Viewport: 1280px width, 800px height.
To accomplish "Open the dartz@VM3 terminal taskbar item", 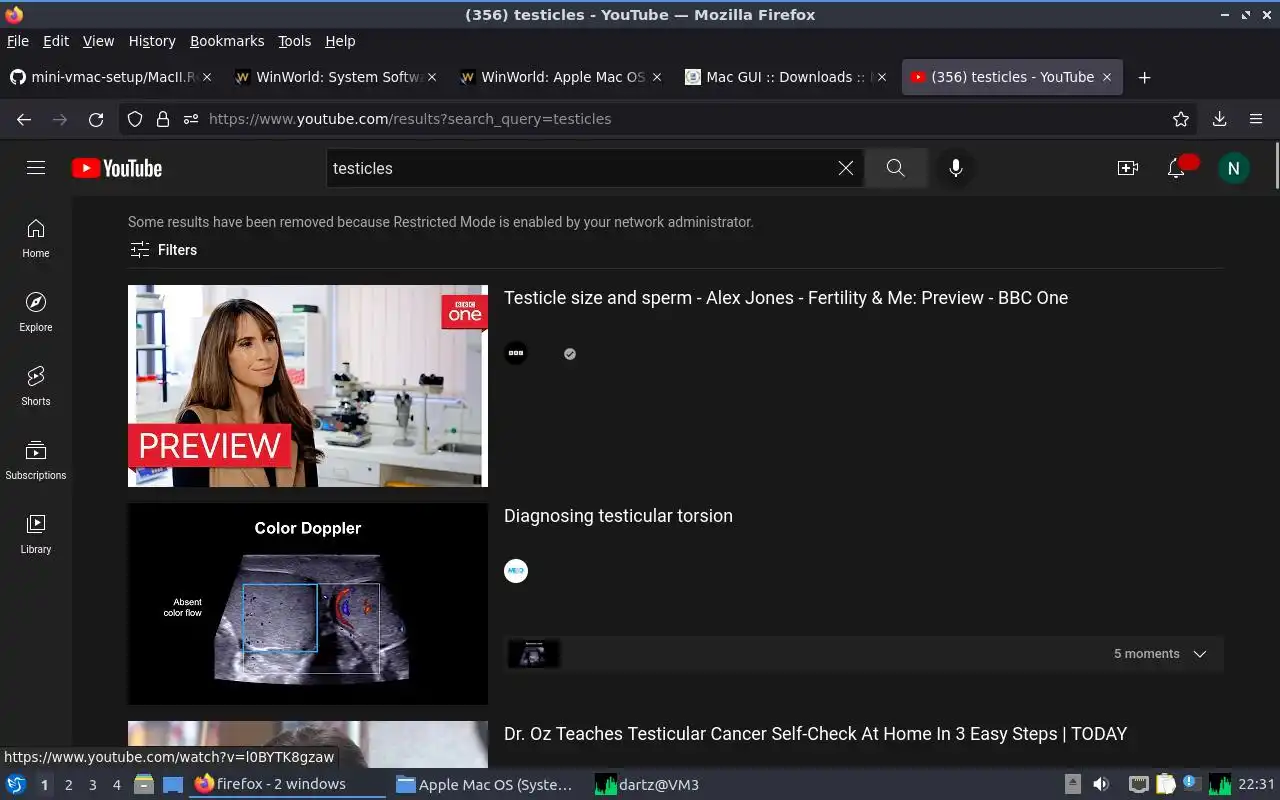I will coord(647,784).
